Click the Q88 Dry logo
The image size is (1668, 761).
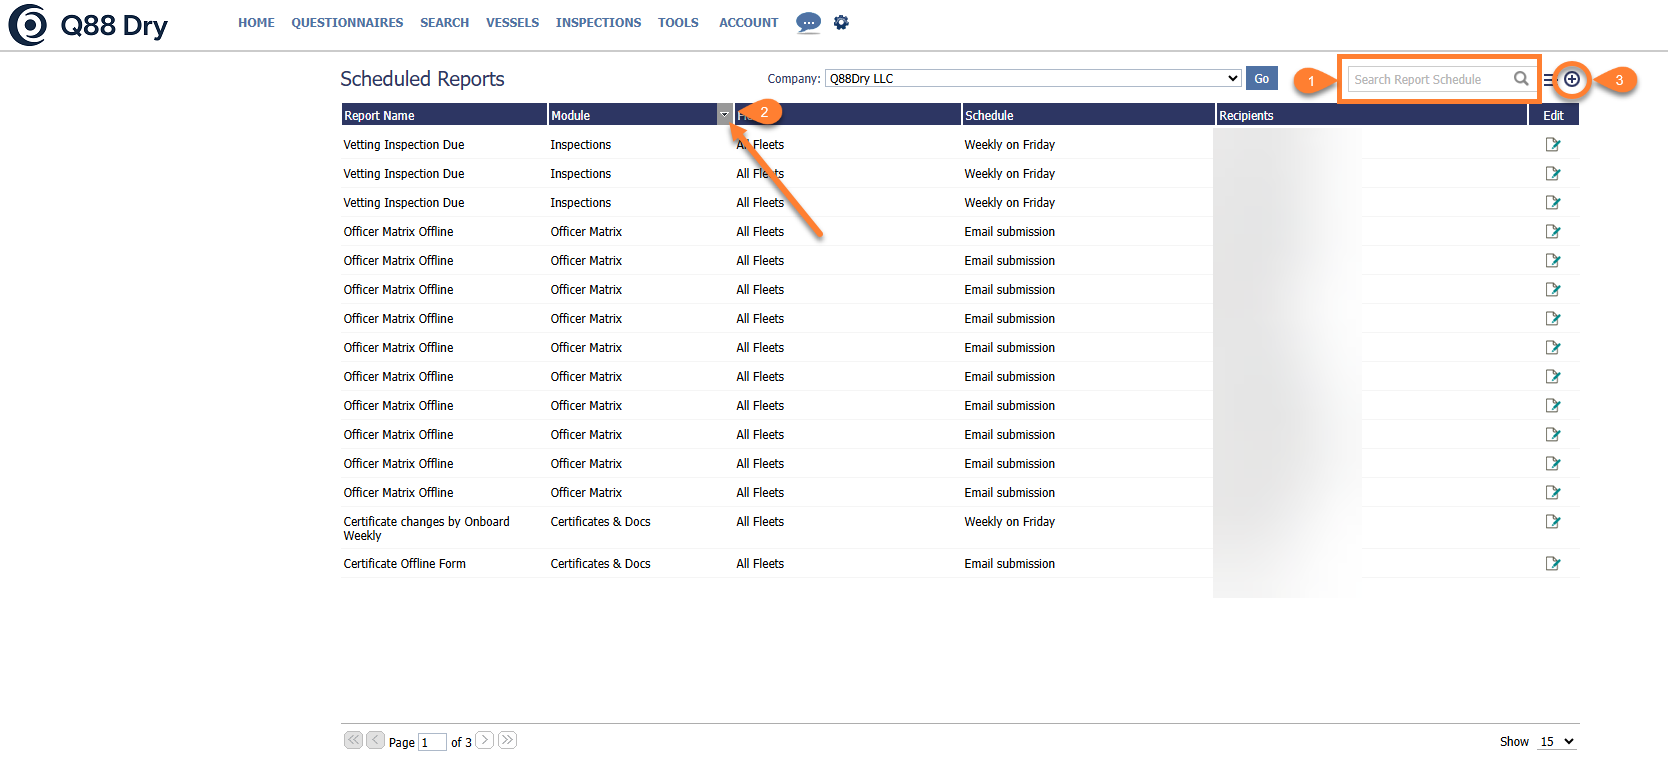[88, 25]
